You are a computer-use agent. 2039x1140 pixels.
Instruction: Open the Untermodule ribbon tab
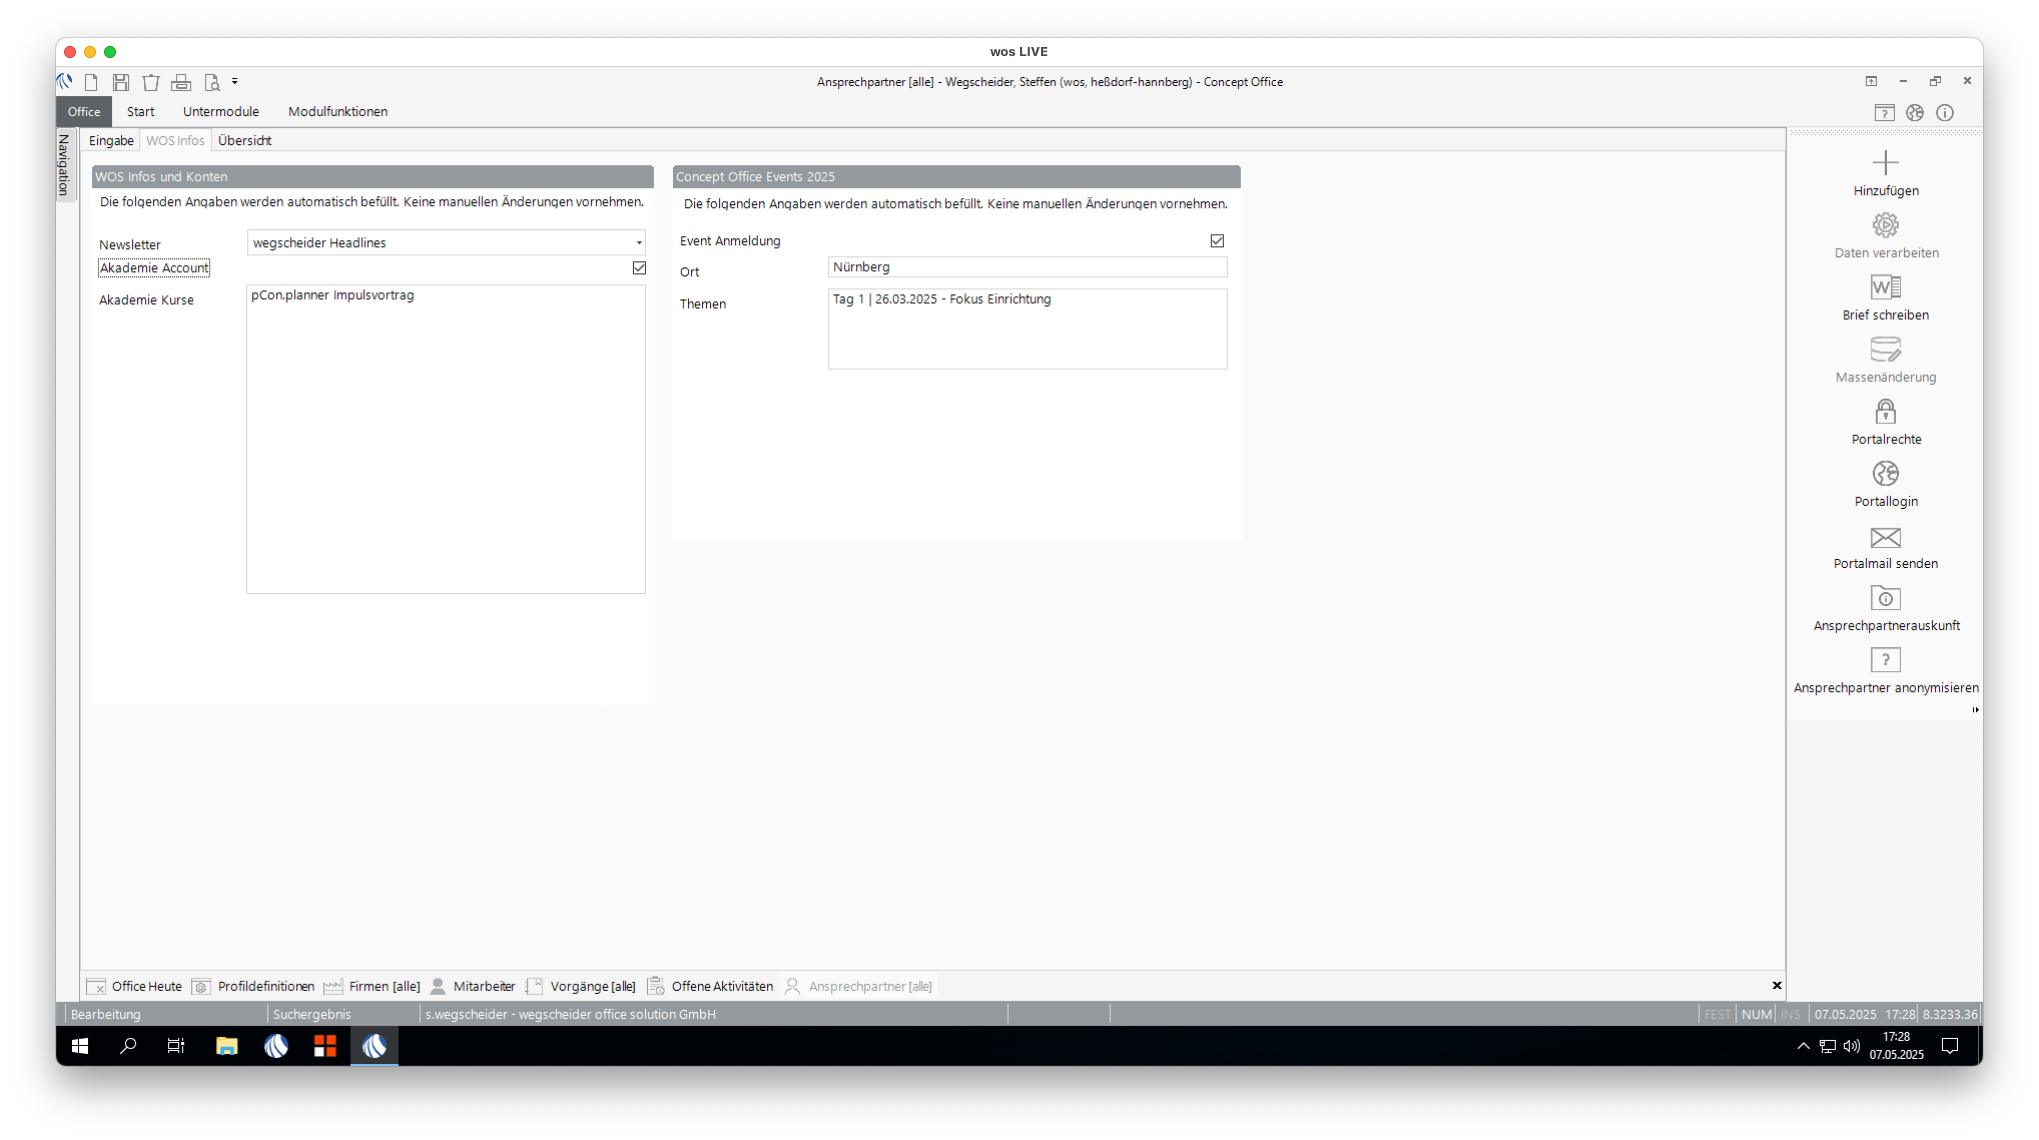pyautogui.click(x=221, y=111)
